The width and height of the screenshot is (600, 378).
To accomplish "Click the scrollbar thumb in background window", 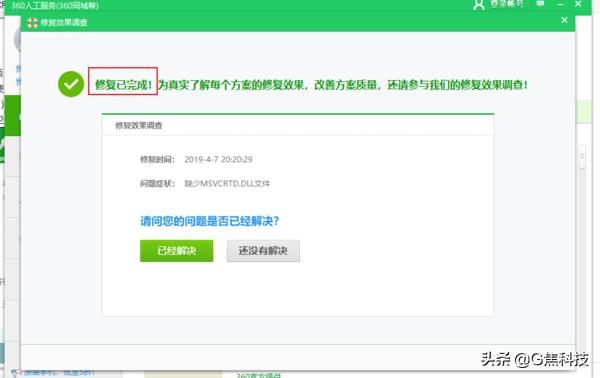I will 582,156.
